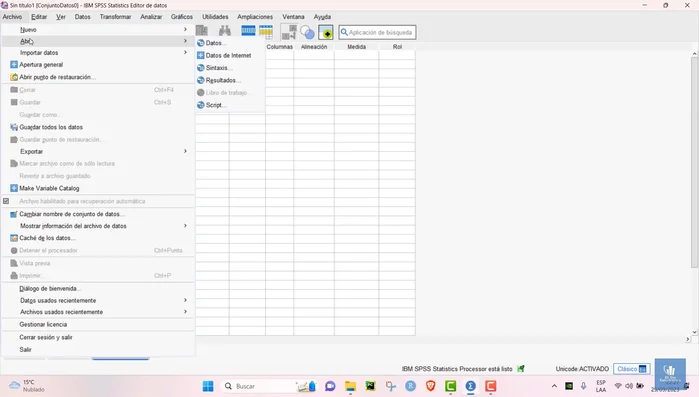
Task: Open the Transformar menu
Action: tap(115, 16)
